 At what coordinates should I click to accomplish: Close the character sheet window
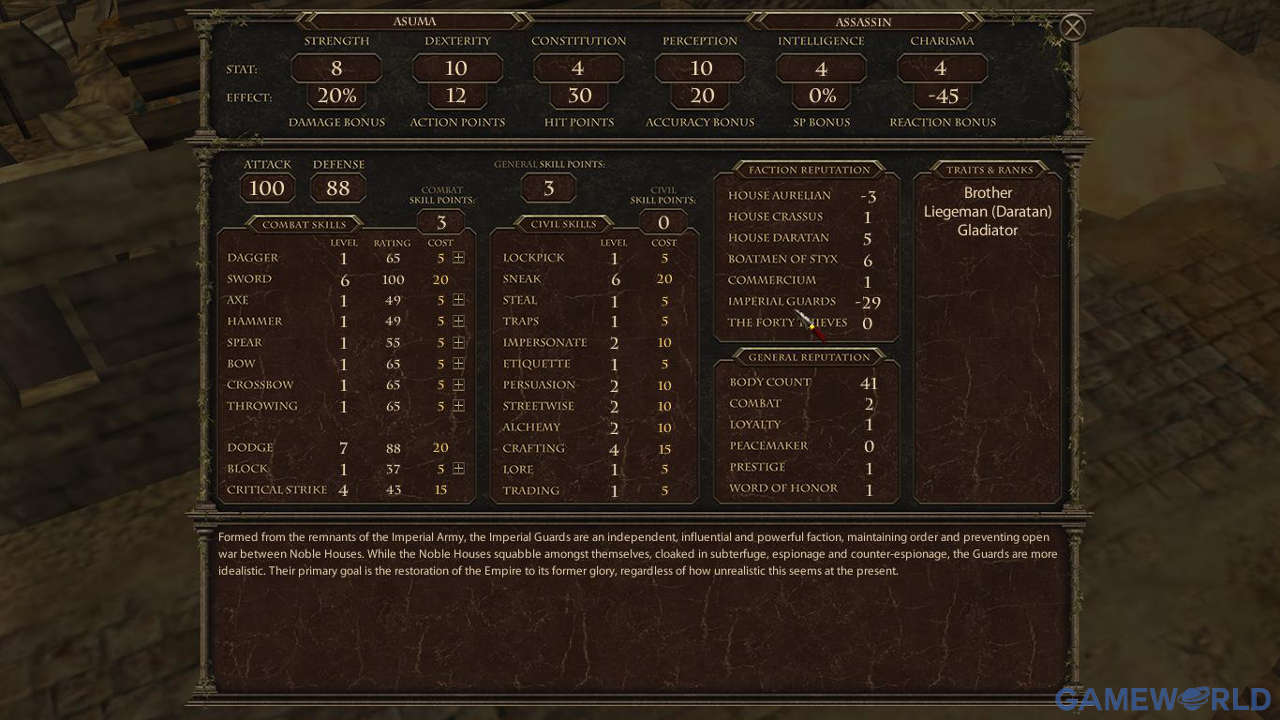point(1072,27)
